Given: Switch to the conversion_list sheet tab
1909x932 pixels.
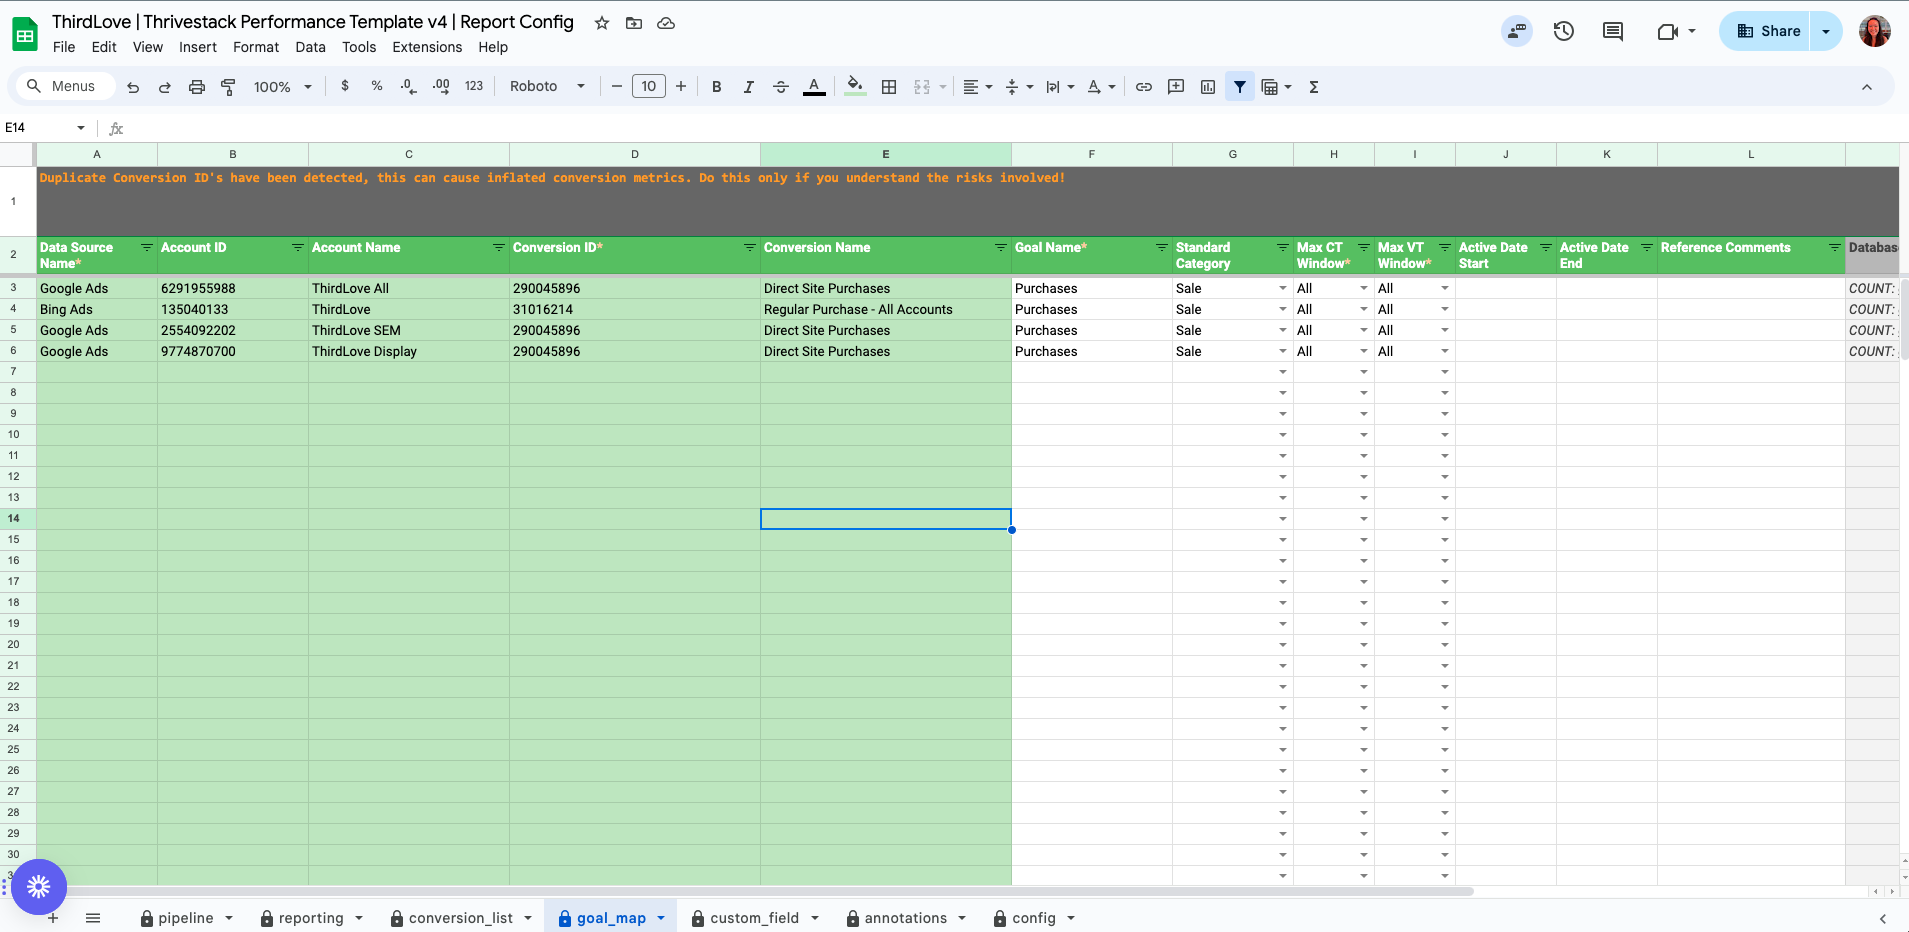Looking at the screenshot, I should point(460,918).
